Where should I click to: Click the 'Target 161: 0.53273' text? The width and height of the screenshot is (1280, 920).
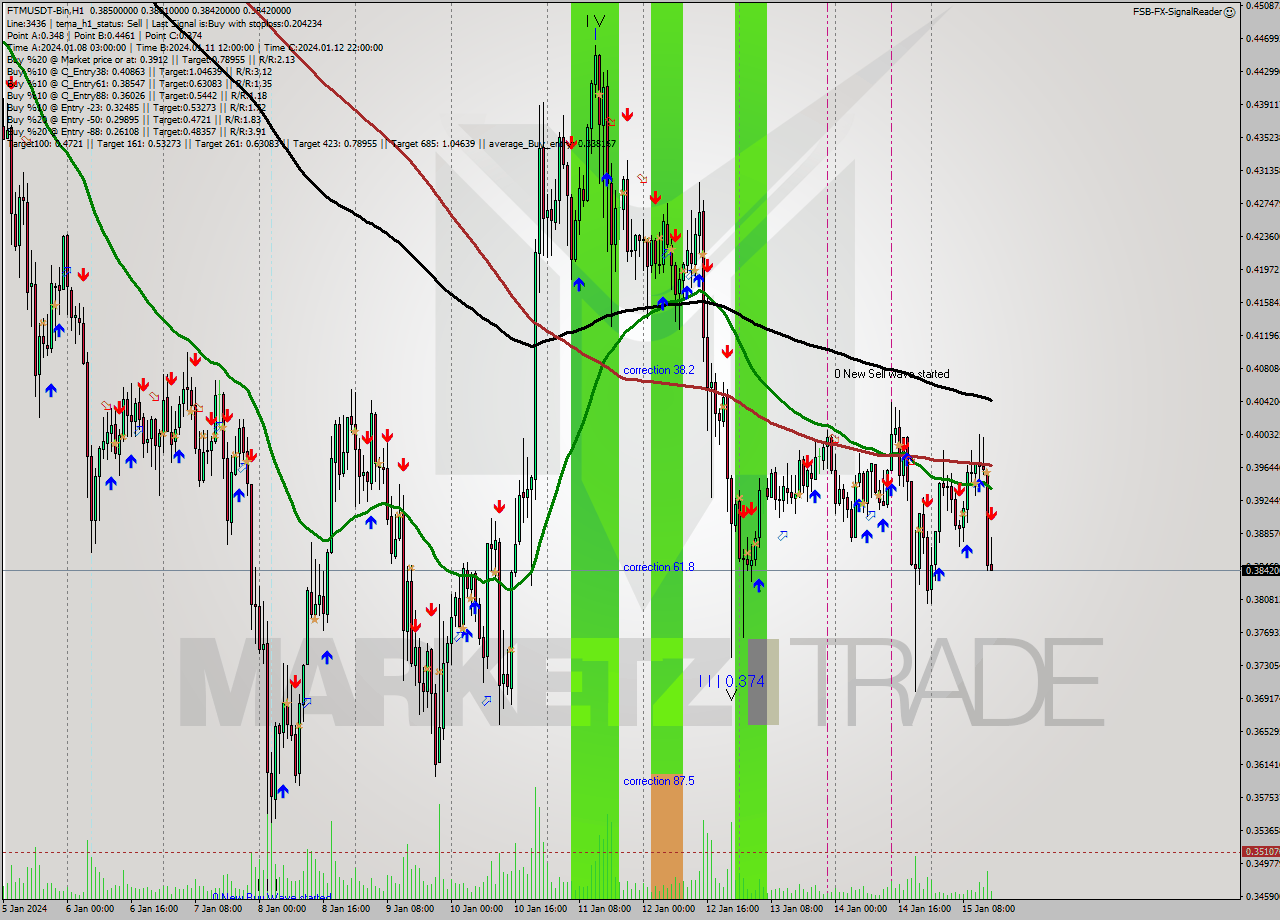tap(139, 144)
